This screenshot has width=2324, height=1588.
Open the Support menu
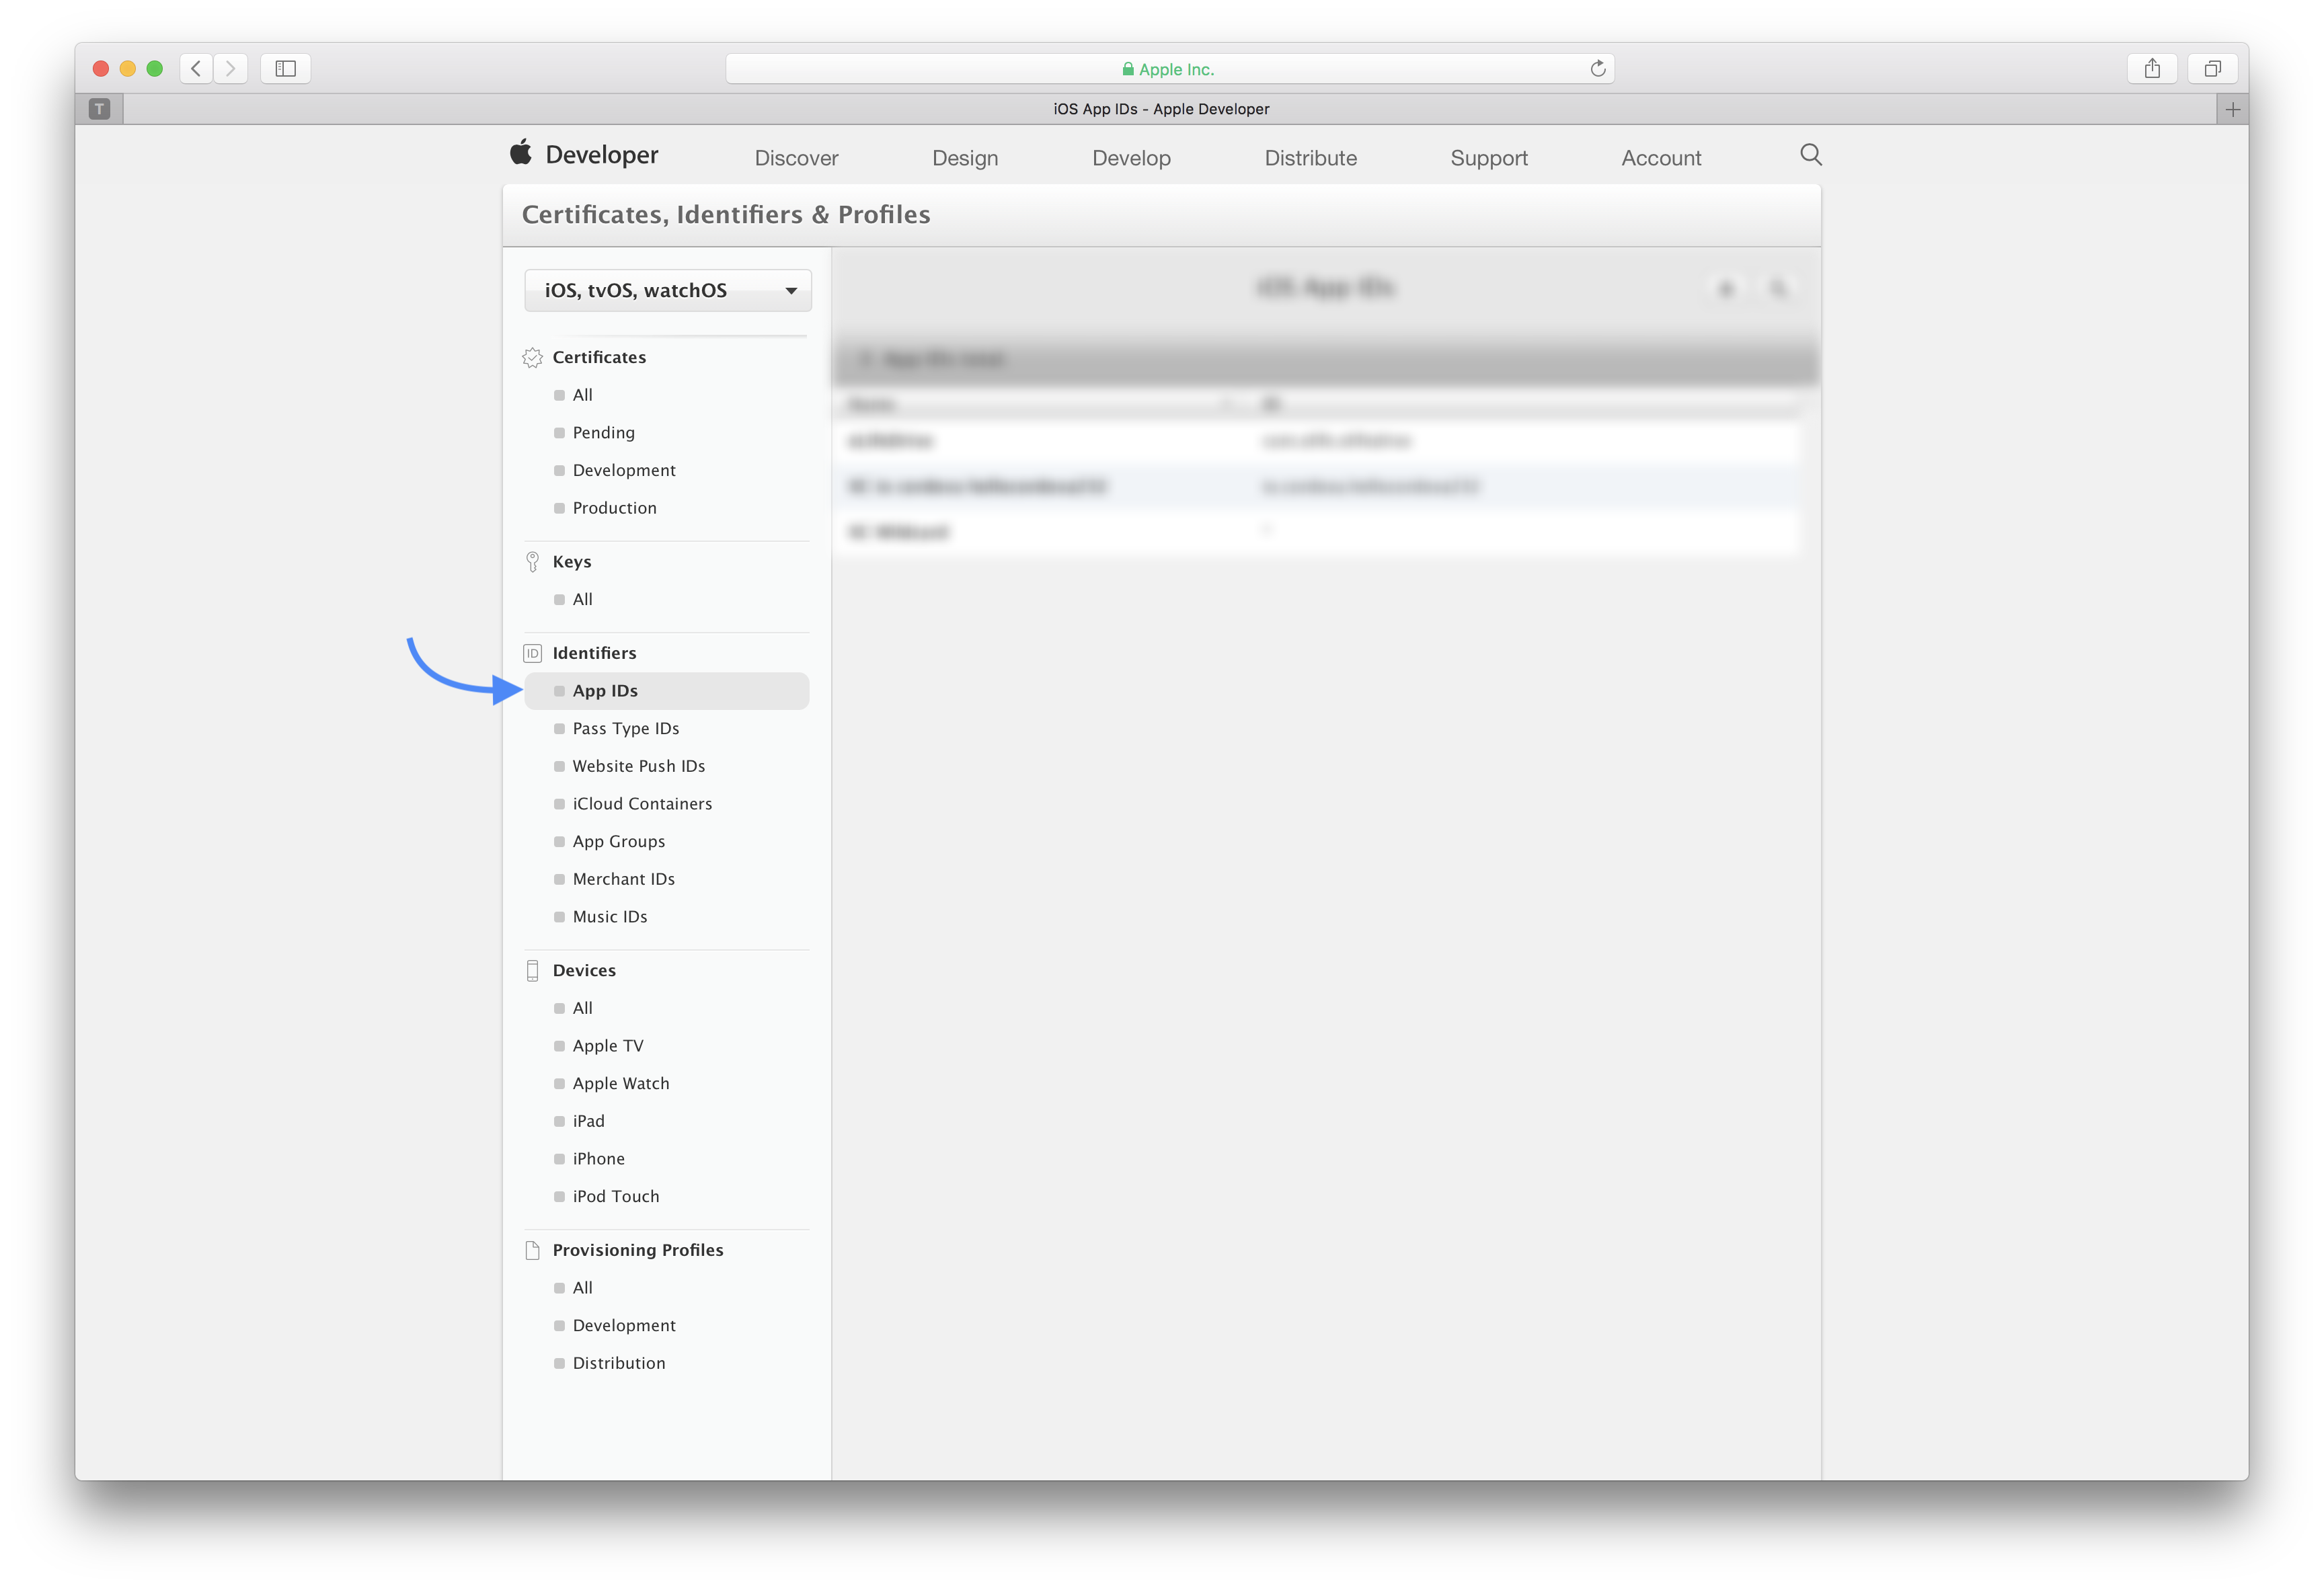point(1489,158)
